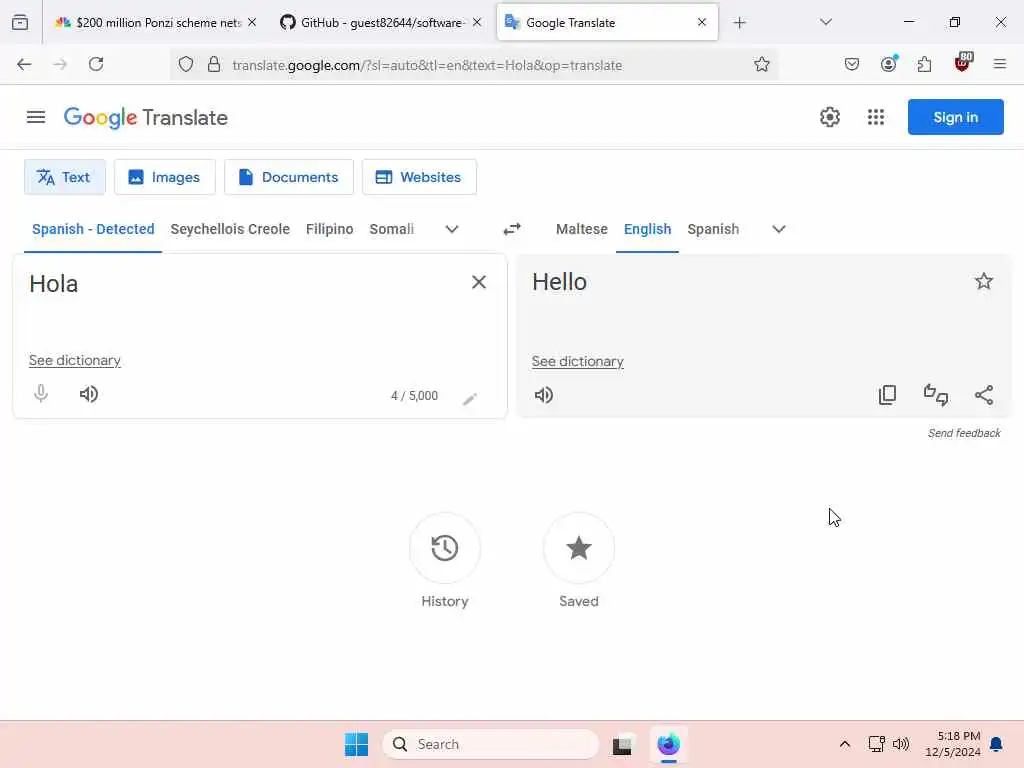Swap source and target languages

[x=512, y=229]
